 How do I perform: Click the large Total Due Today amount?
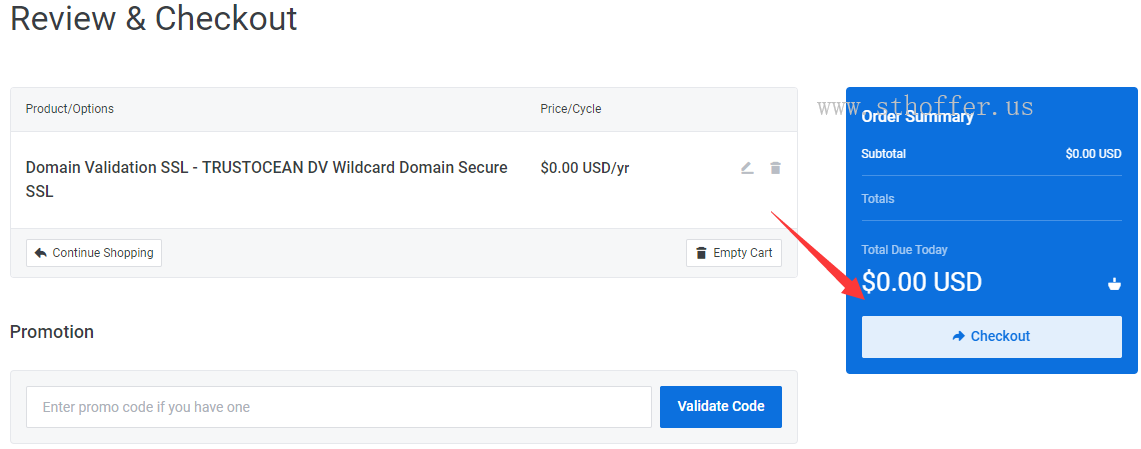coord(922,282)
